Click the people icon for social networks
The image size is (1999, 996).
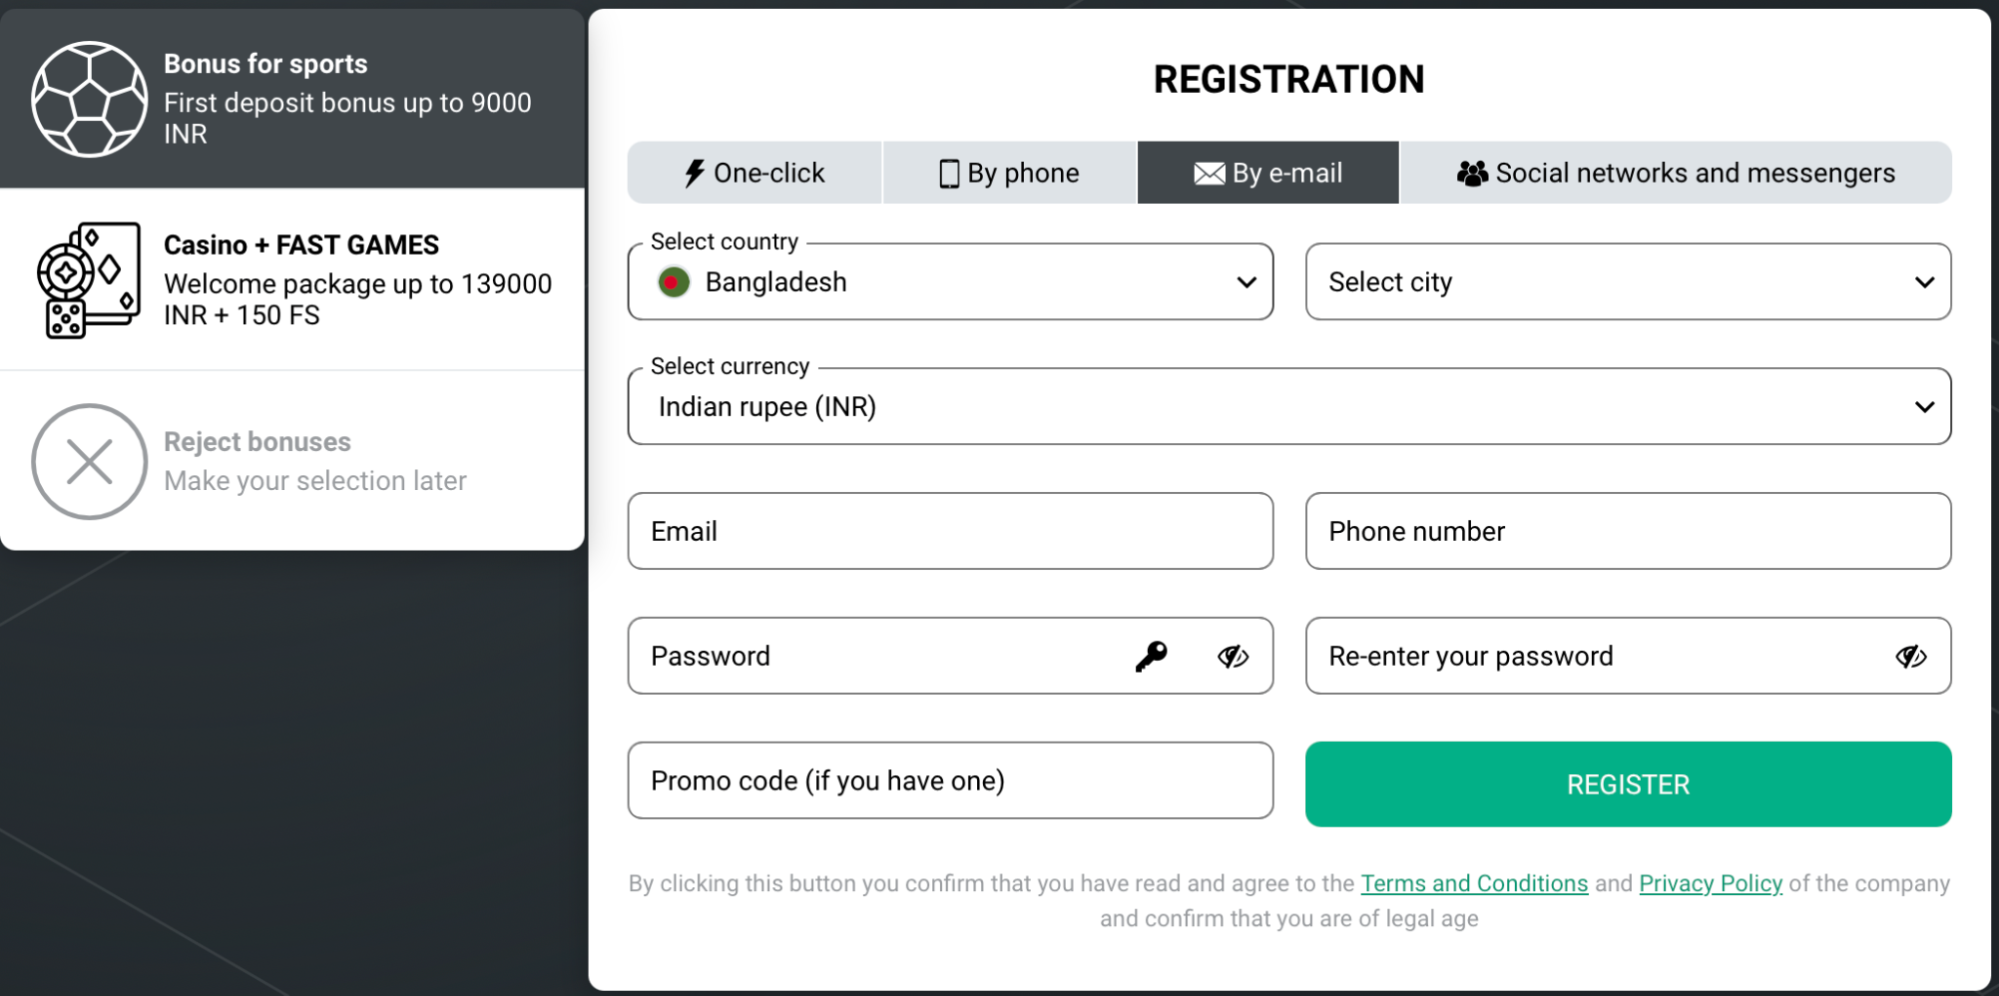(1472, 173)
